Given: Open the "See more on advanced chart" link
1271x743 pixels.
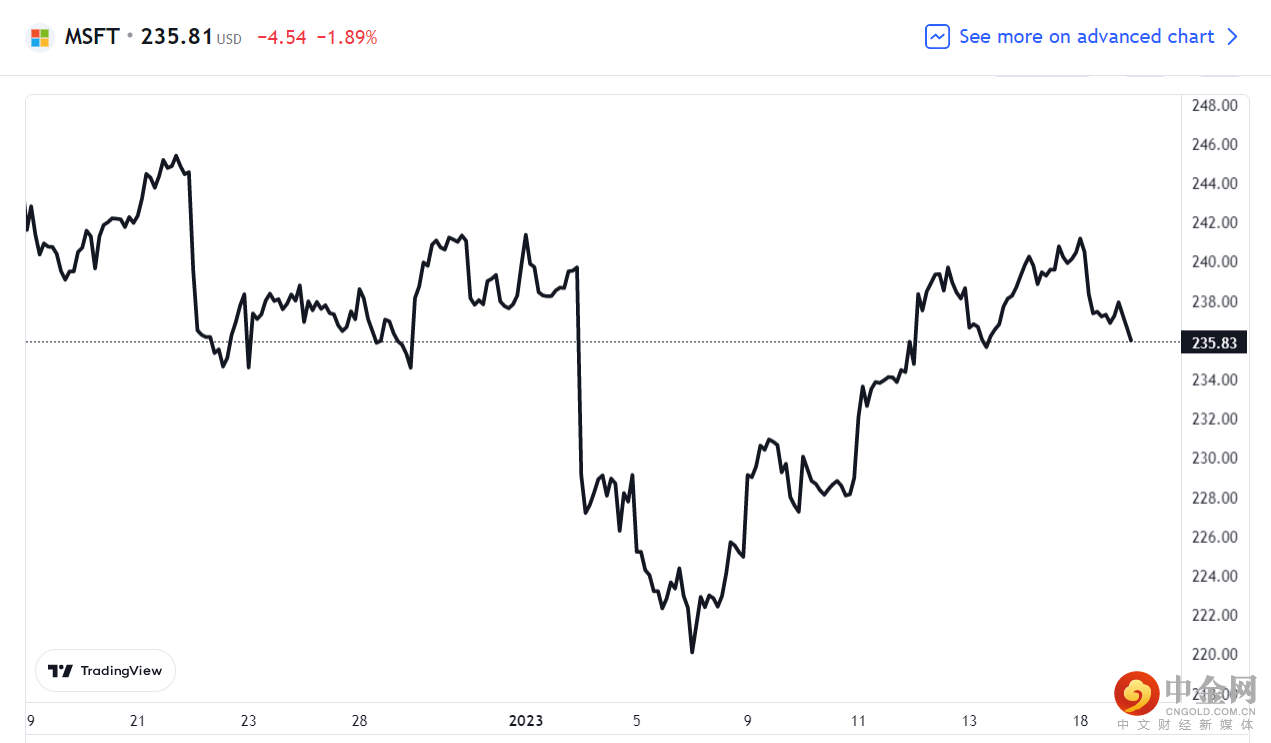Looking at the screenshot, I should tap(1086, 37).
